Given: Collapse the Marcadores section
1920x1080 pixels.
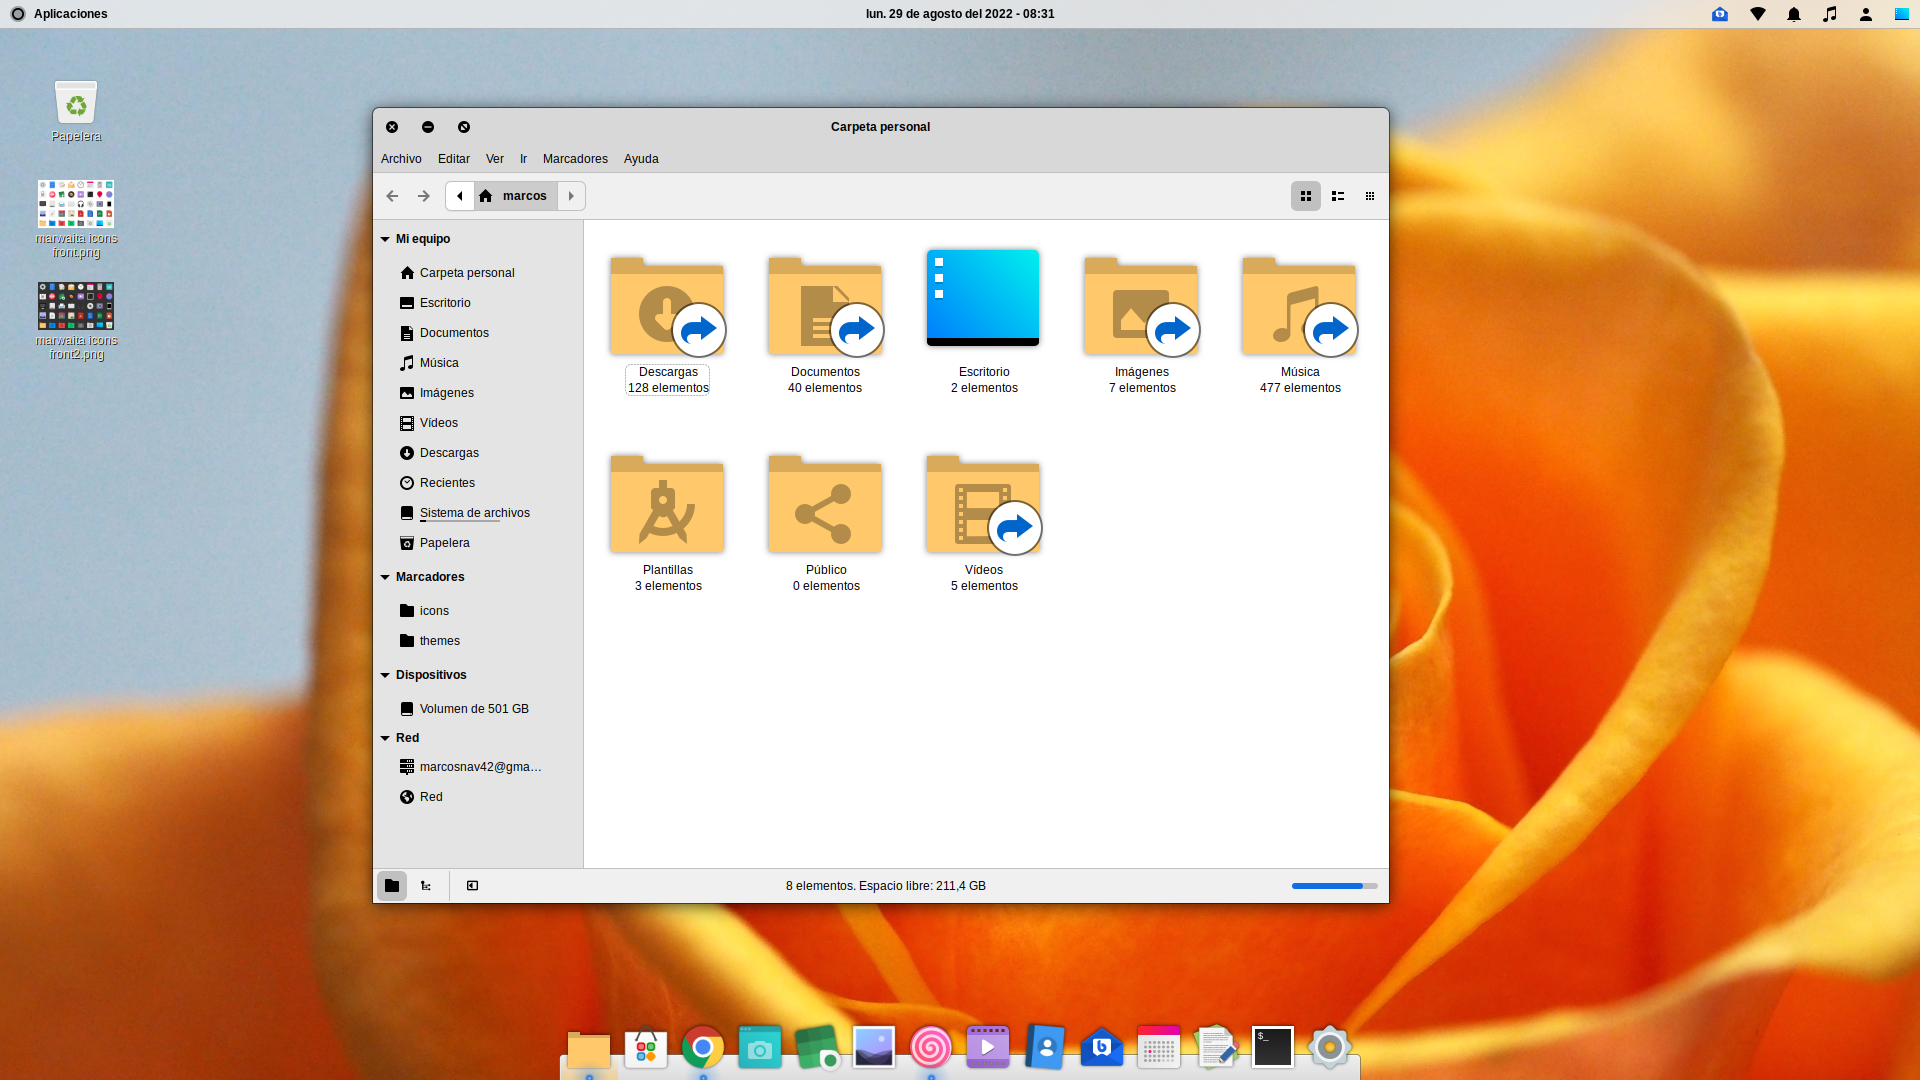Looking at the screenshot, I should 384,576.
